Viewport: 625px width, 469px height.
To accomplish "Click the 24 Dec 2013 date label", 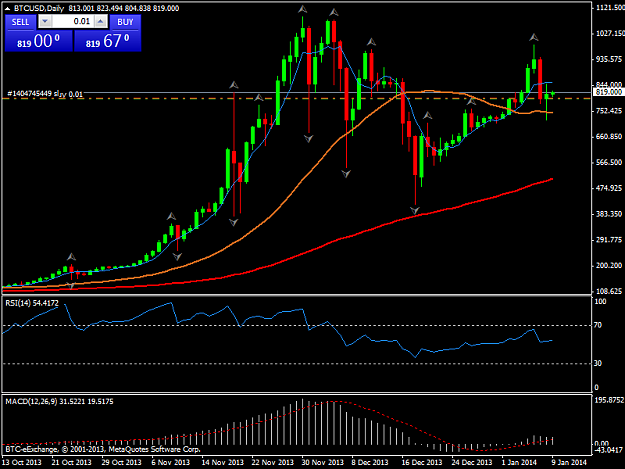I will (472, 462).
